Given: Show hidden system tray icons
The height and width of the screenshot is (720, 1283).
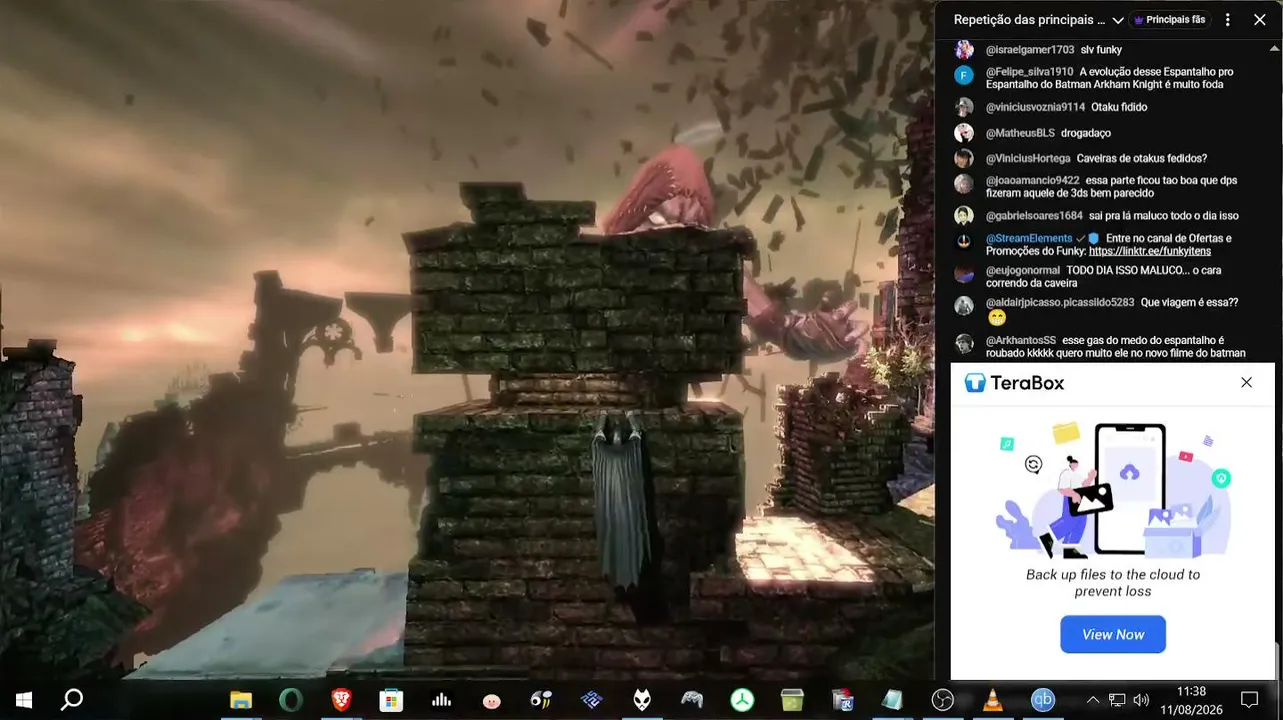Looking at the screenshot, I should pos(1093,700).
